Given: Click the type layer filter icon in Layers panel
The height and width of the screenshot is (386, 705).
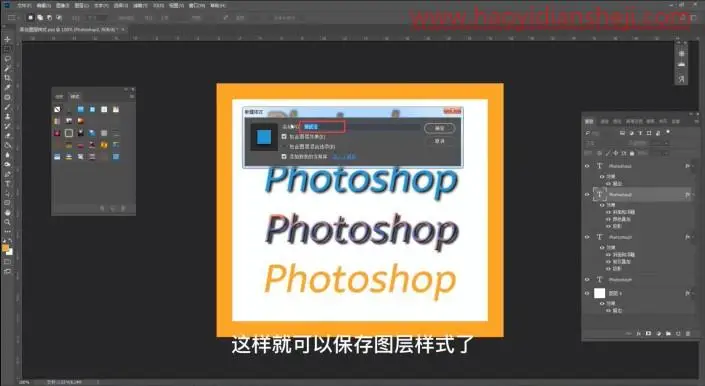Looking at the screenshot, I should click(x=640, y=133).
